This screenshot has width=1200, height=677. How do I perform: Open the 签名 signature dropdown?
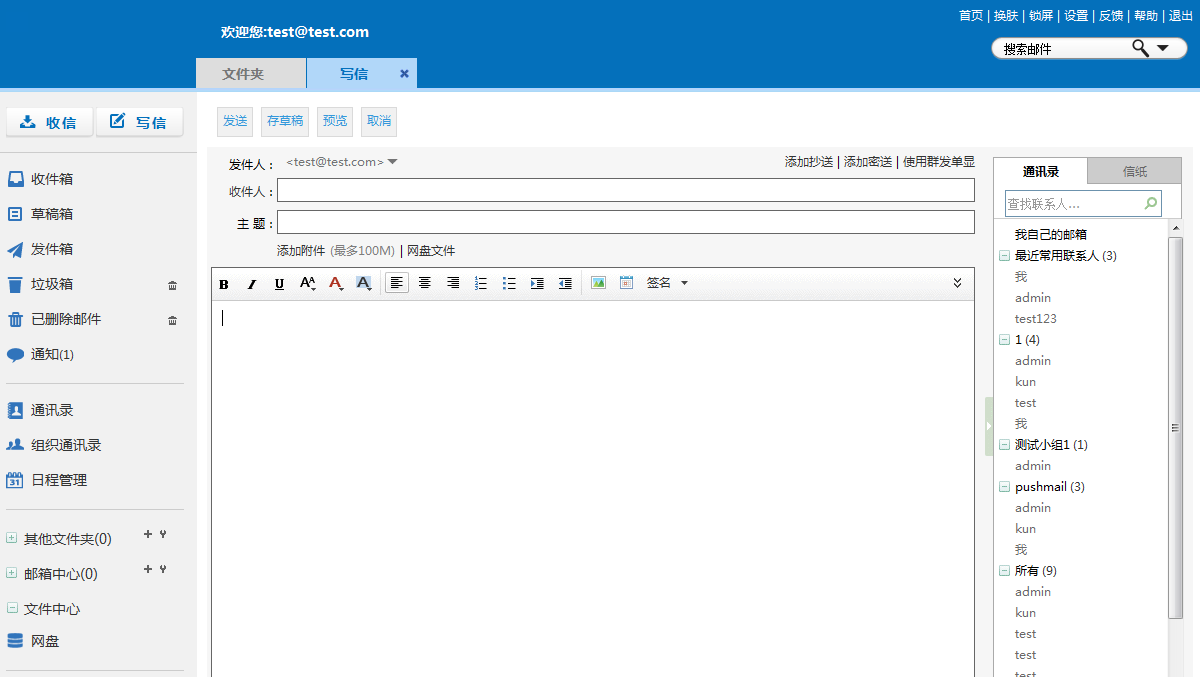tap(667, 284)
